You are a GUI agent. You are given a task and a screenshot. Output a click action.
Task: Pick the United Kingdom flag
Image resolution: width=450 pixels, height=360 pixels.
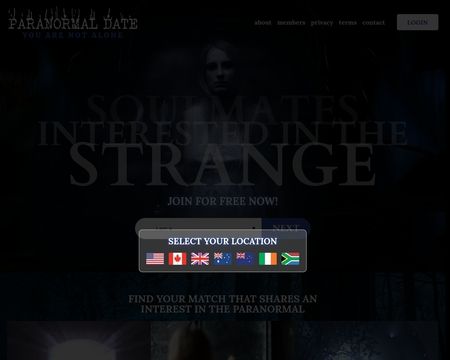pyautogui.click(x=200, y=259)
